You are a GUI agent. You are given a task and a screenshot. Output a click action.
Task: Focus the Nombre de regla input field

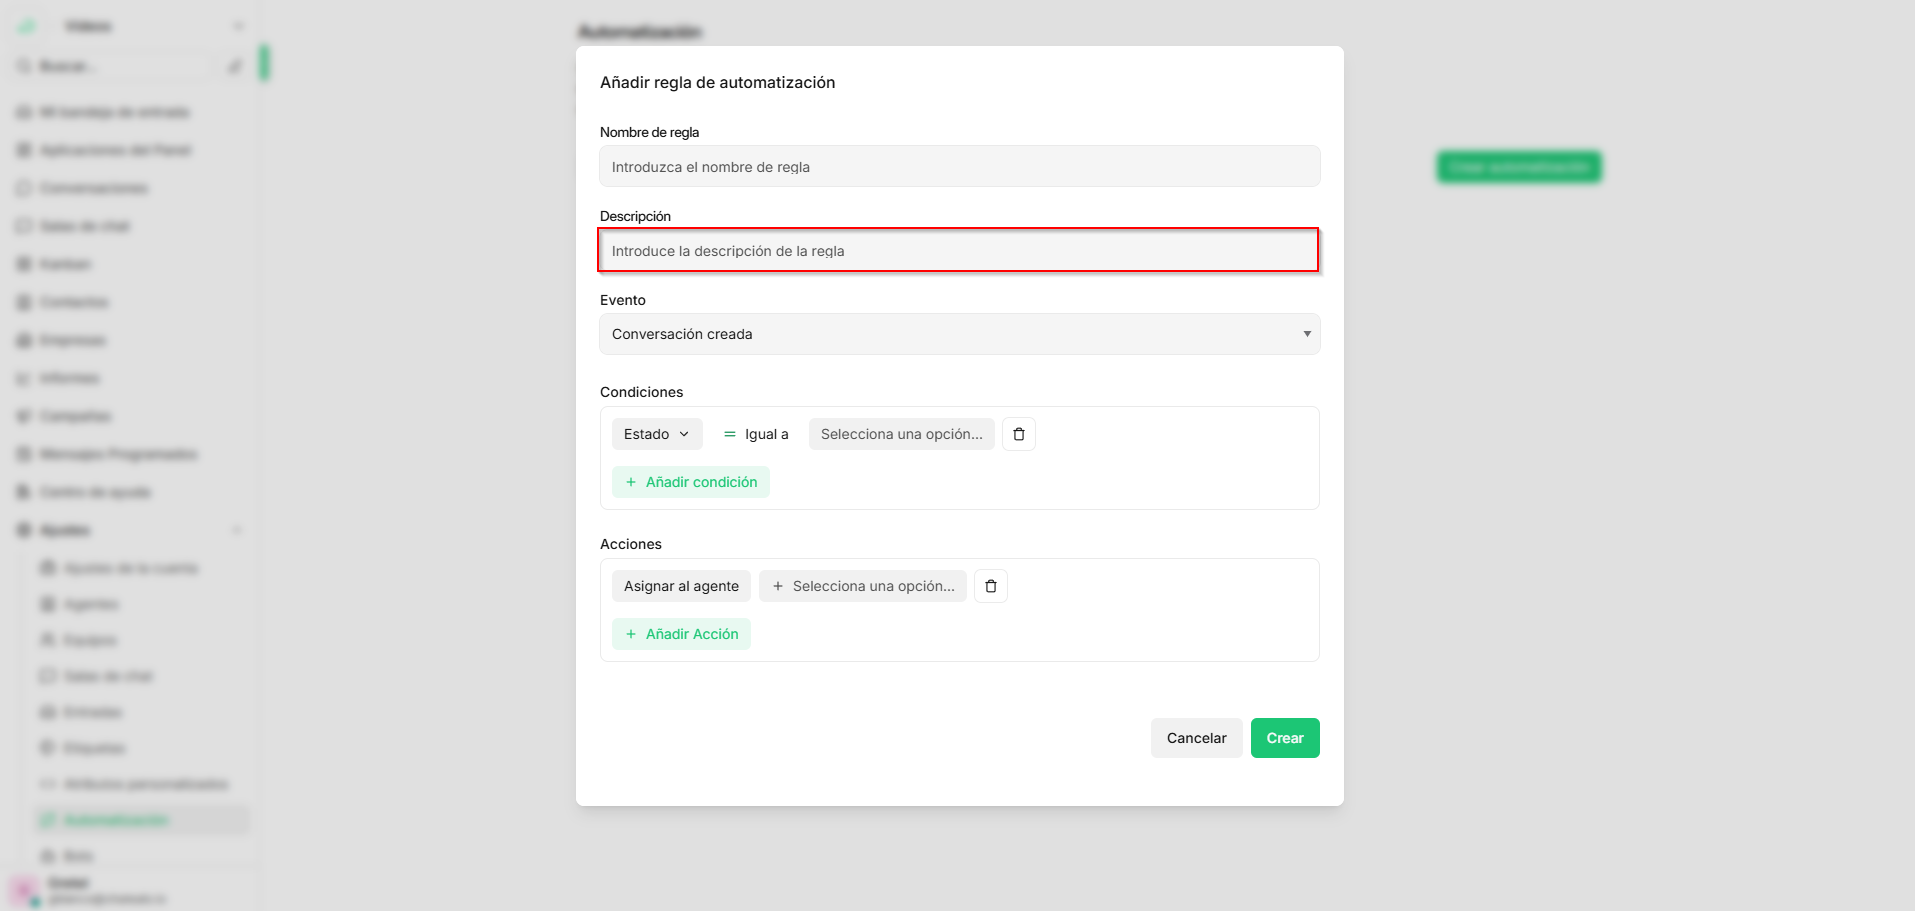coord(959,166)
